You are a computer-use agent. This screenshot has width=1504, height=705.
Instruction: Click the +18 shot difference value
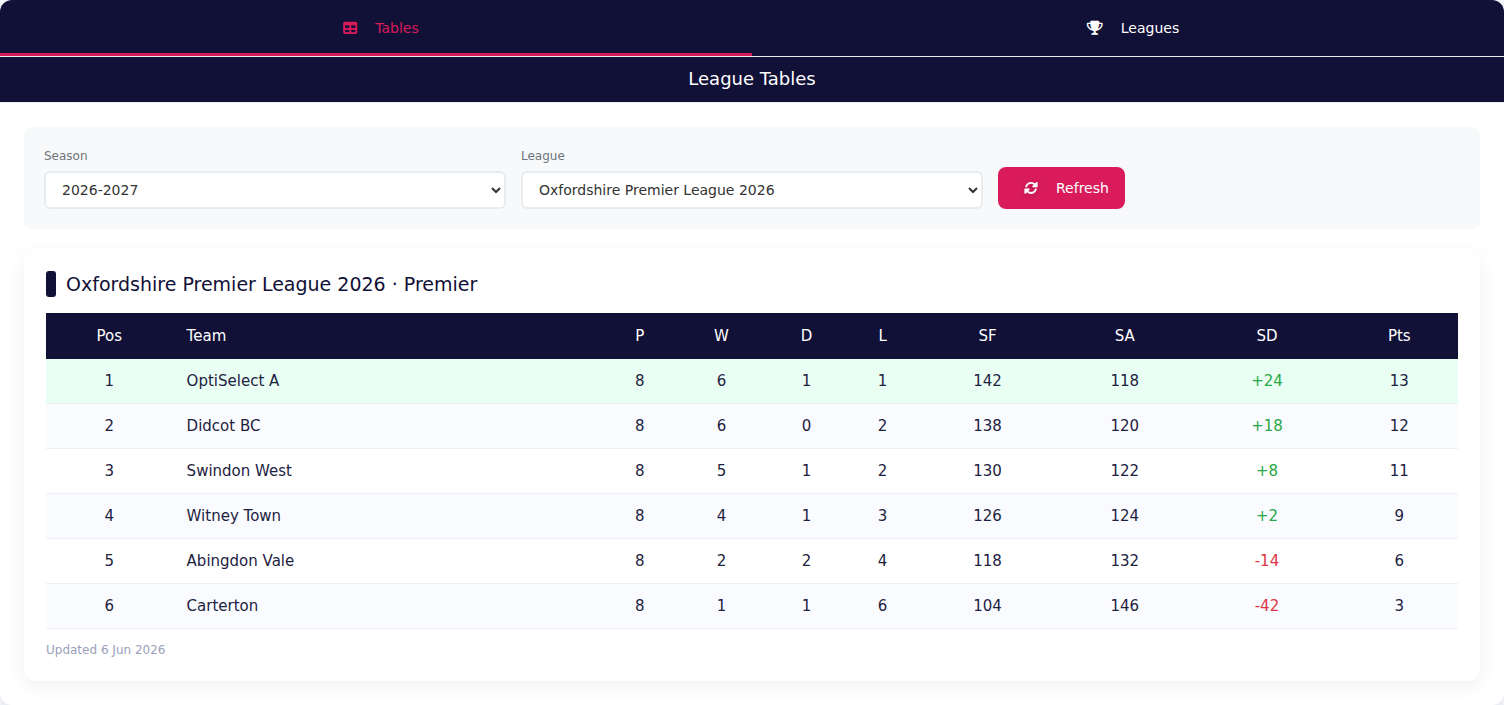pyautogui.click(x=1267, y=426)
